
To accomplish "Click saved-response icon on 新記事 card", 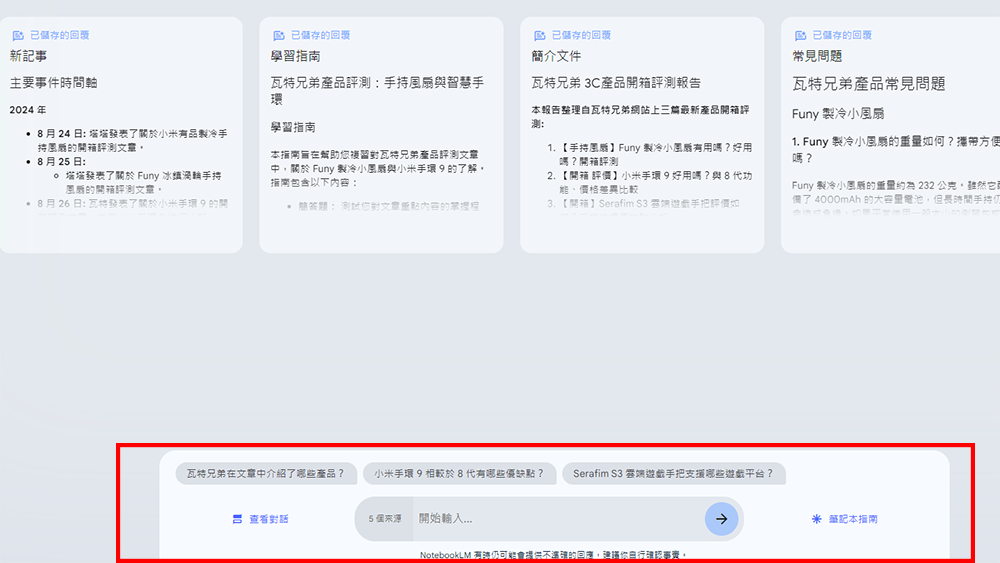I will [18, 36].
